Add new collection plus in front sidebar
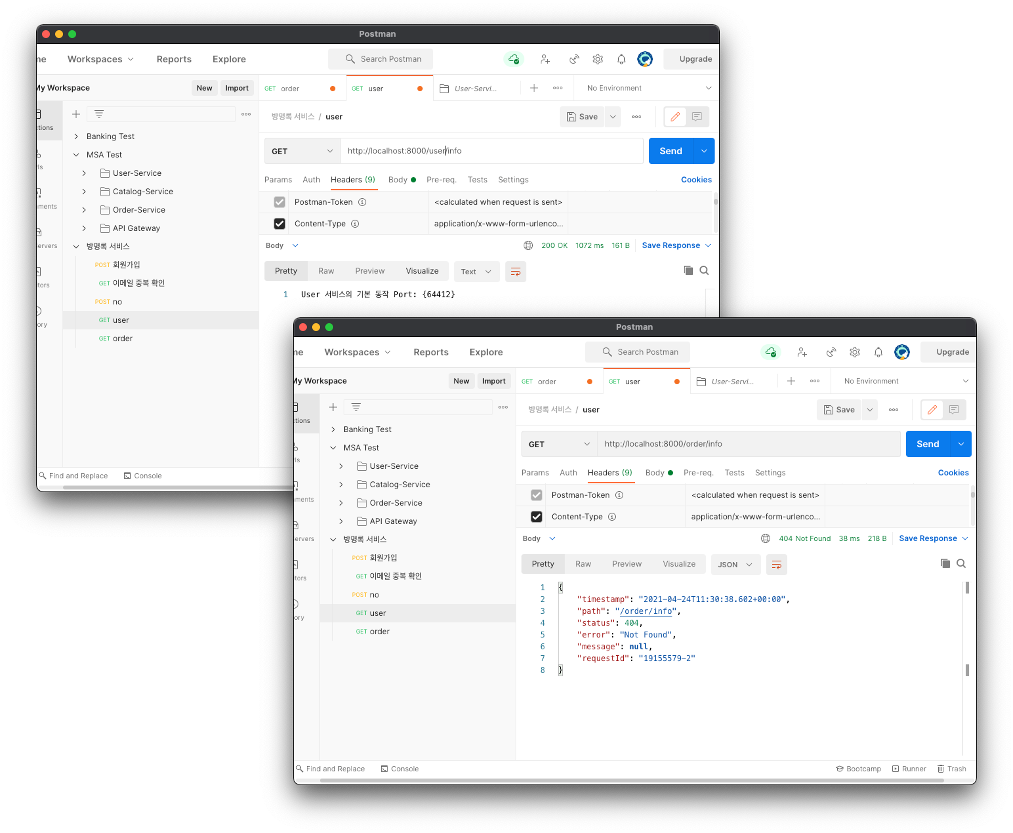Screen dimensions: 1013x833 [x=333, y=407]
